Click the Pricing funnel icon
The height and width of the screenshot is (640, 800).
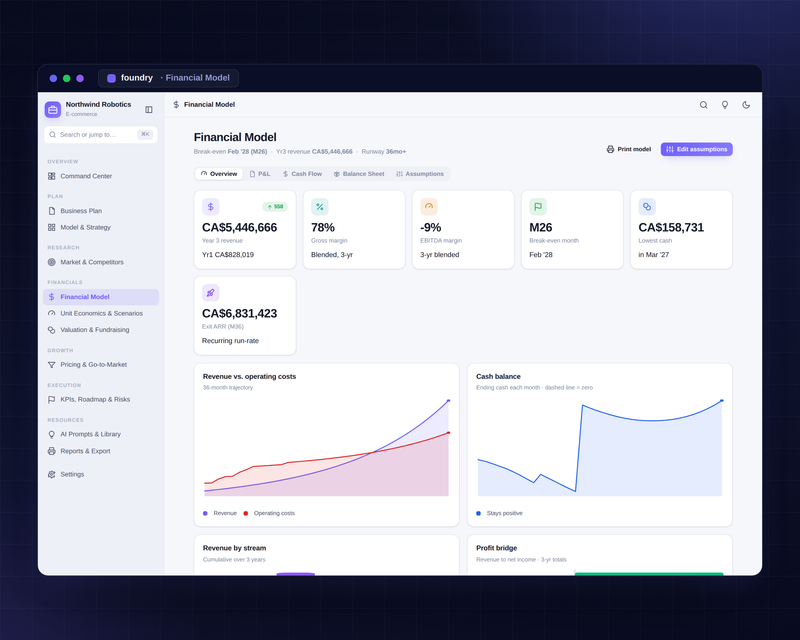tap(52, 364)
